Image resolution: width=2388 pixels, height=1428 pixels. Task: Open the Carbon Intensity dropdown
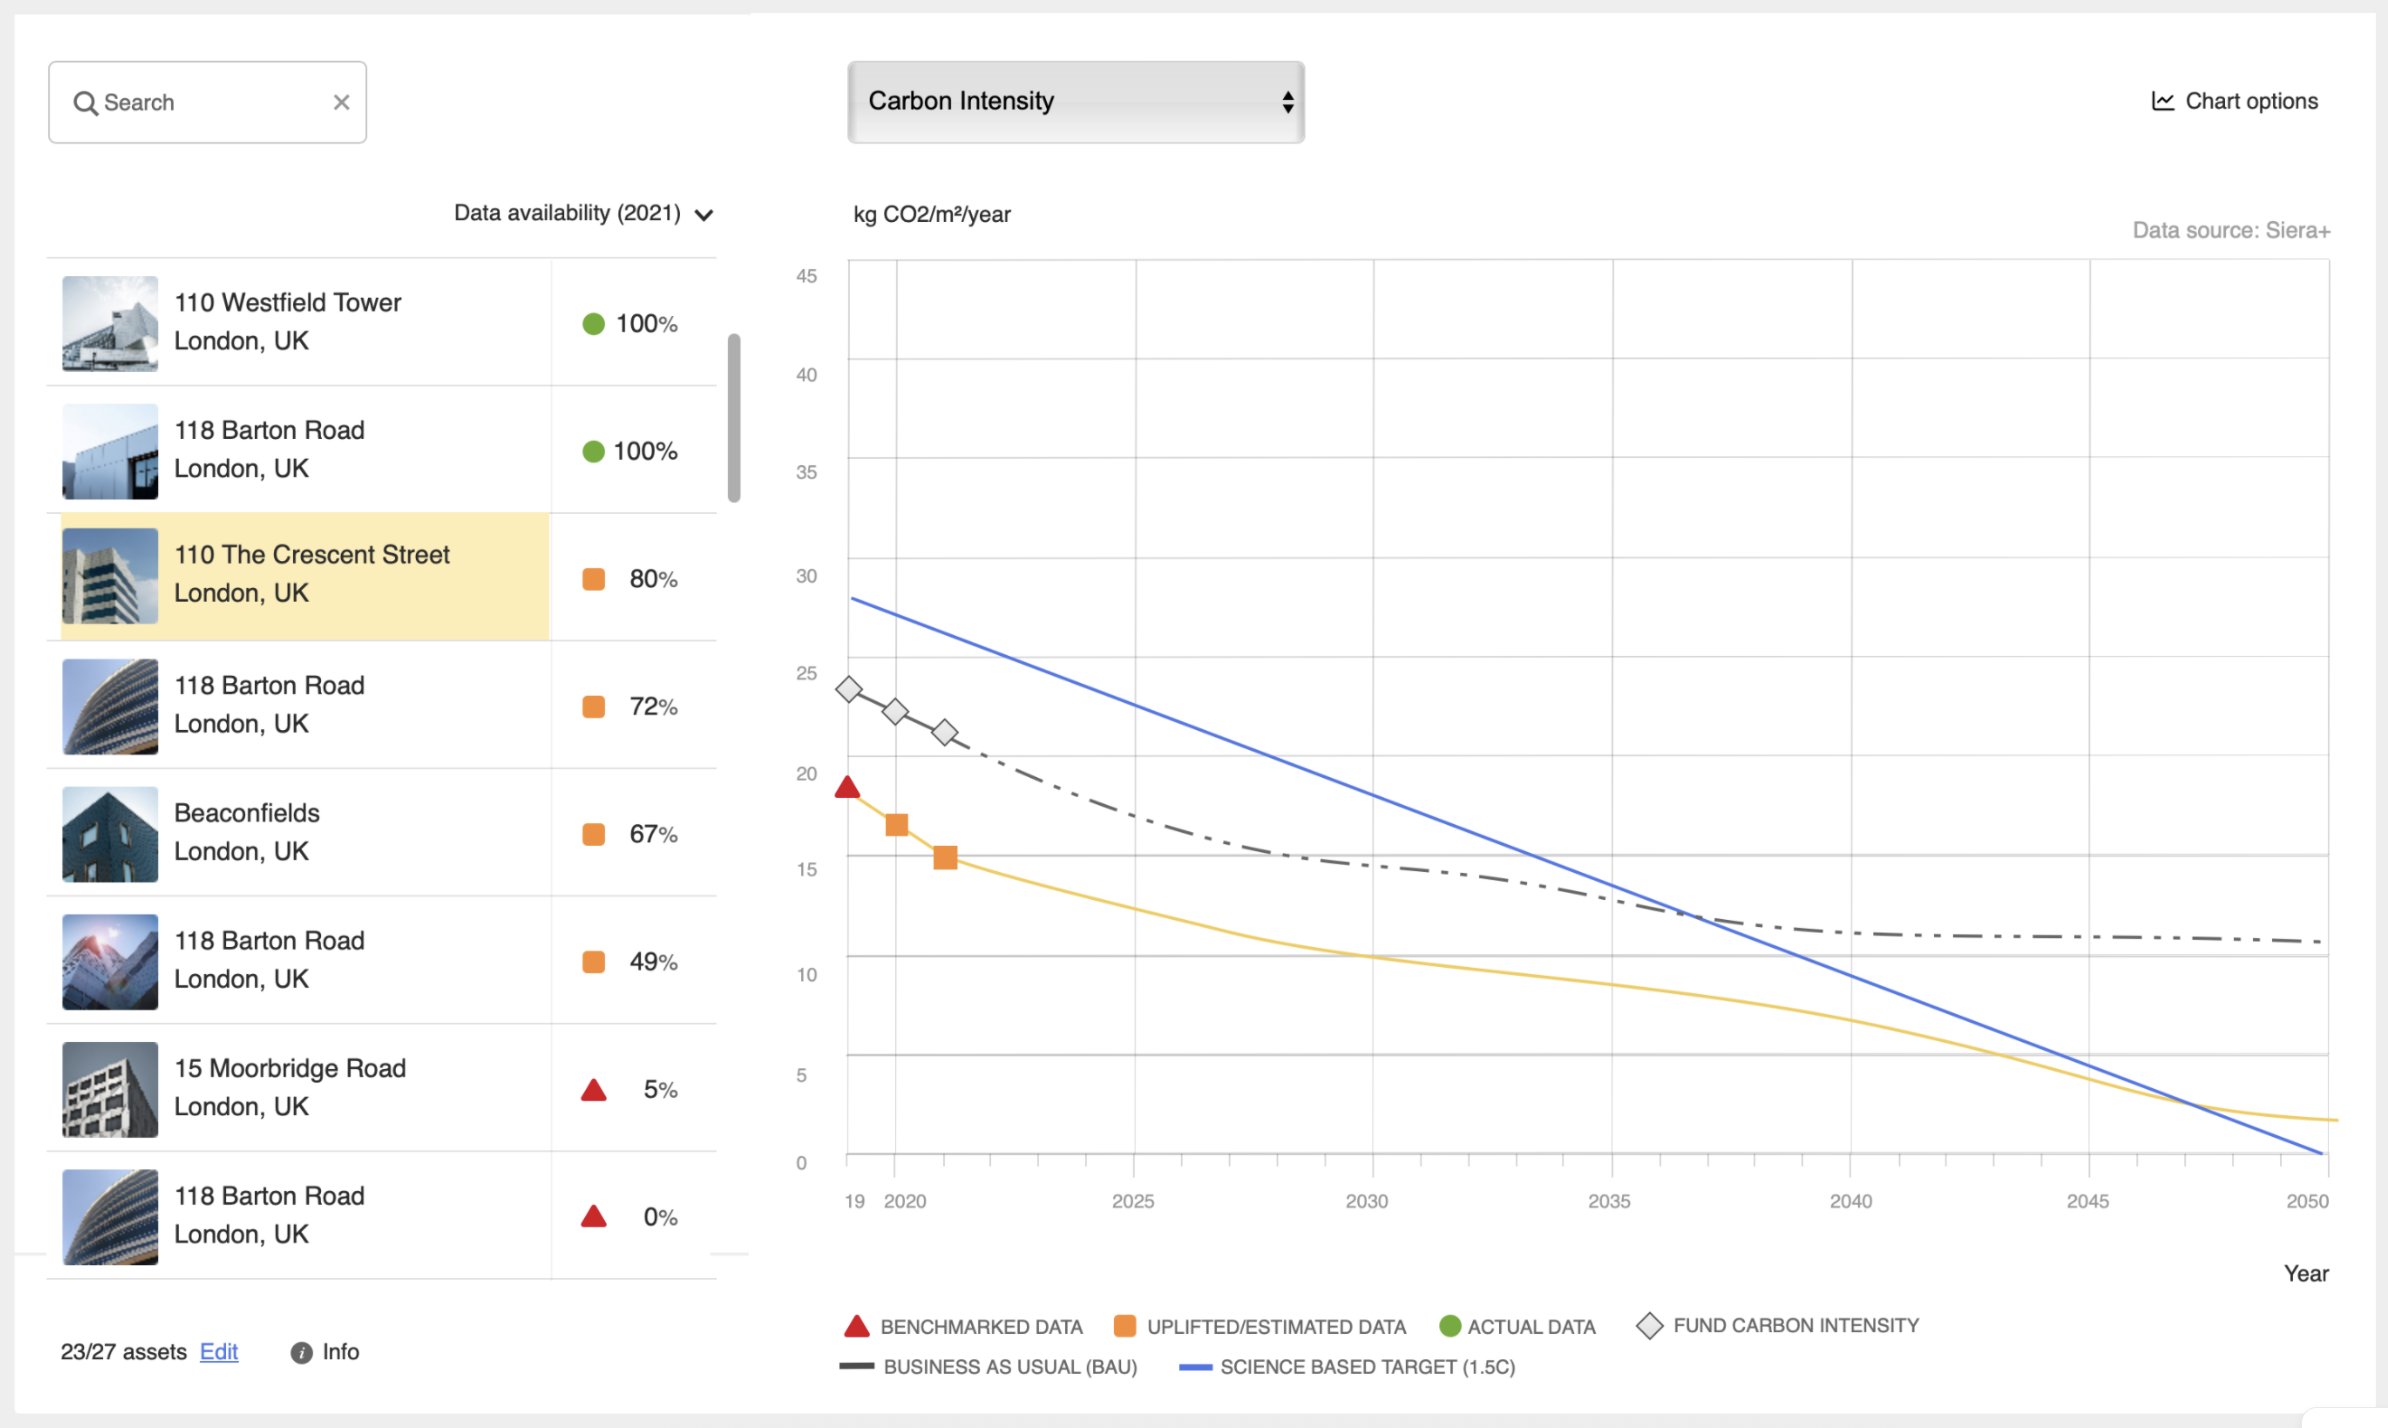click(1076, 102)
